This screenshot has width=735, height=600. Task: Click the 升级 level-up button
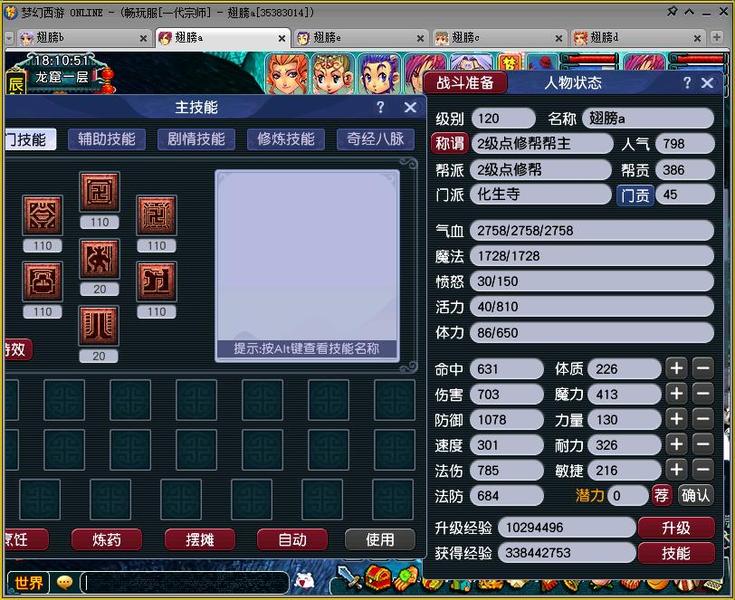pyautogui.click(x=676, y=528)
